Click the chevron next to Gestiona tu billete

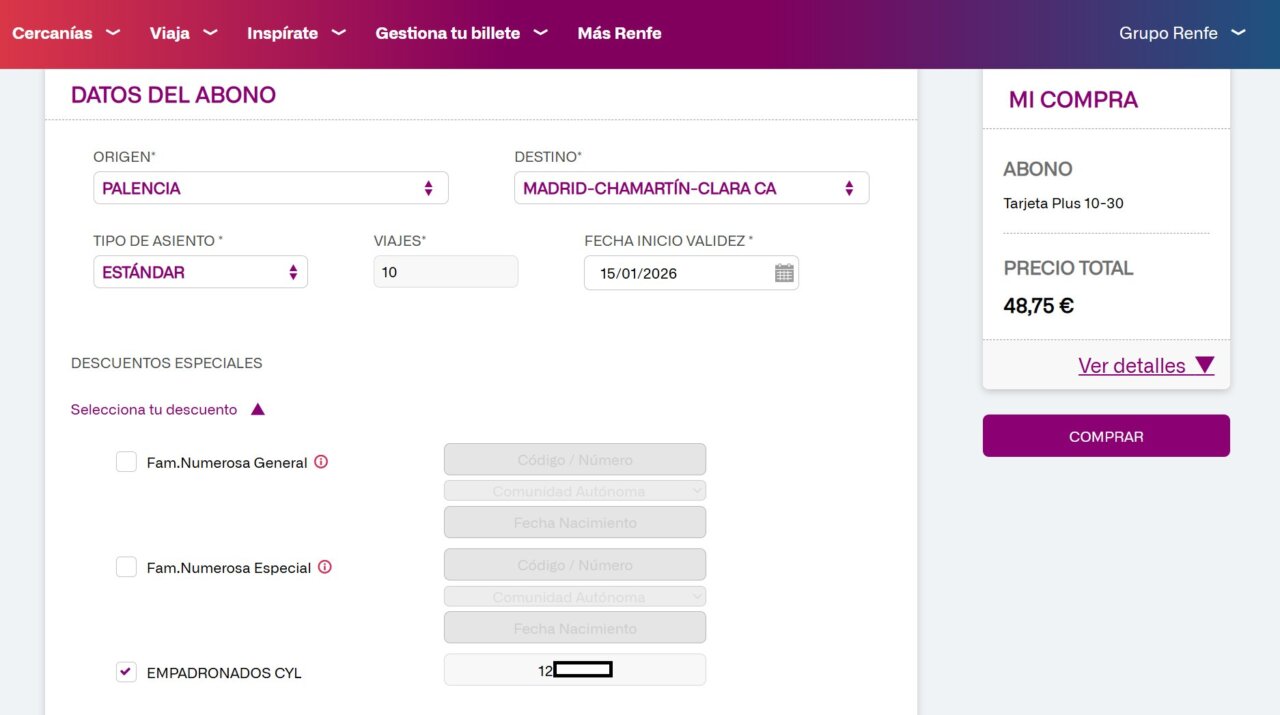tap(541, 33)
